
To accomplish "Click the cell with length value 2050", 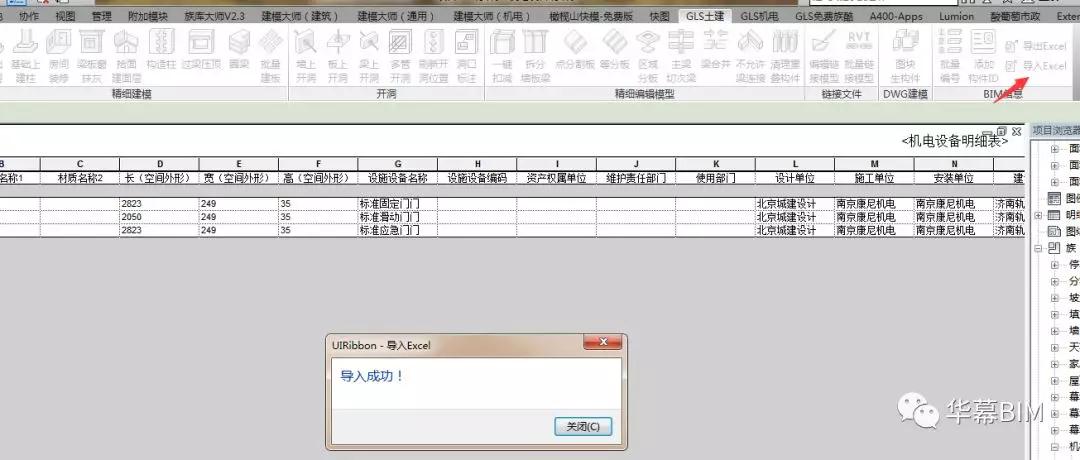I will (x=159, y=217).
